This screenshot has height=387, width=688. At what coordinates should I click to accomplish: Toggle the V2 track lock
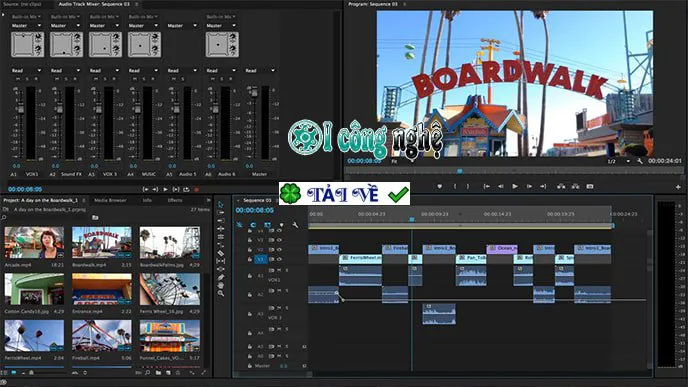click(250, 250)
